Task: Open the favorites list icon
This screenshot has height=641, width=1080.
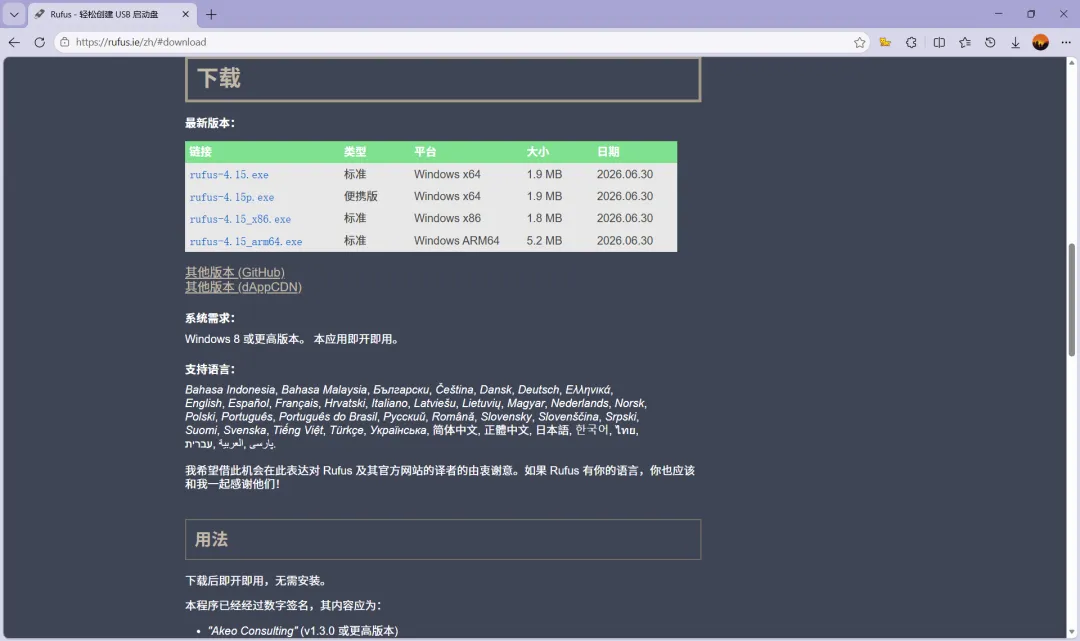Action: pos(964,43)
